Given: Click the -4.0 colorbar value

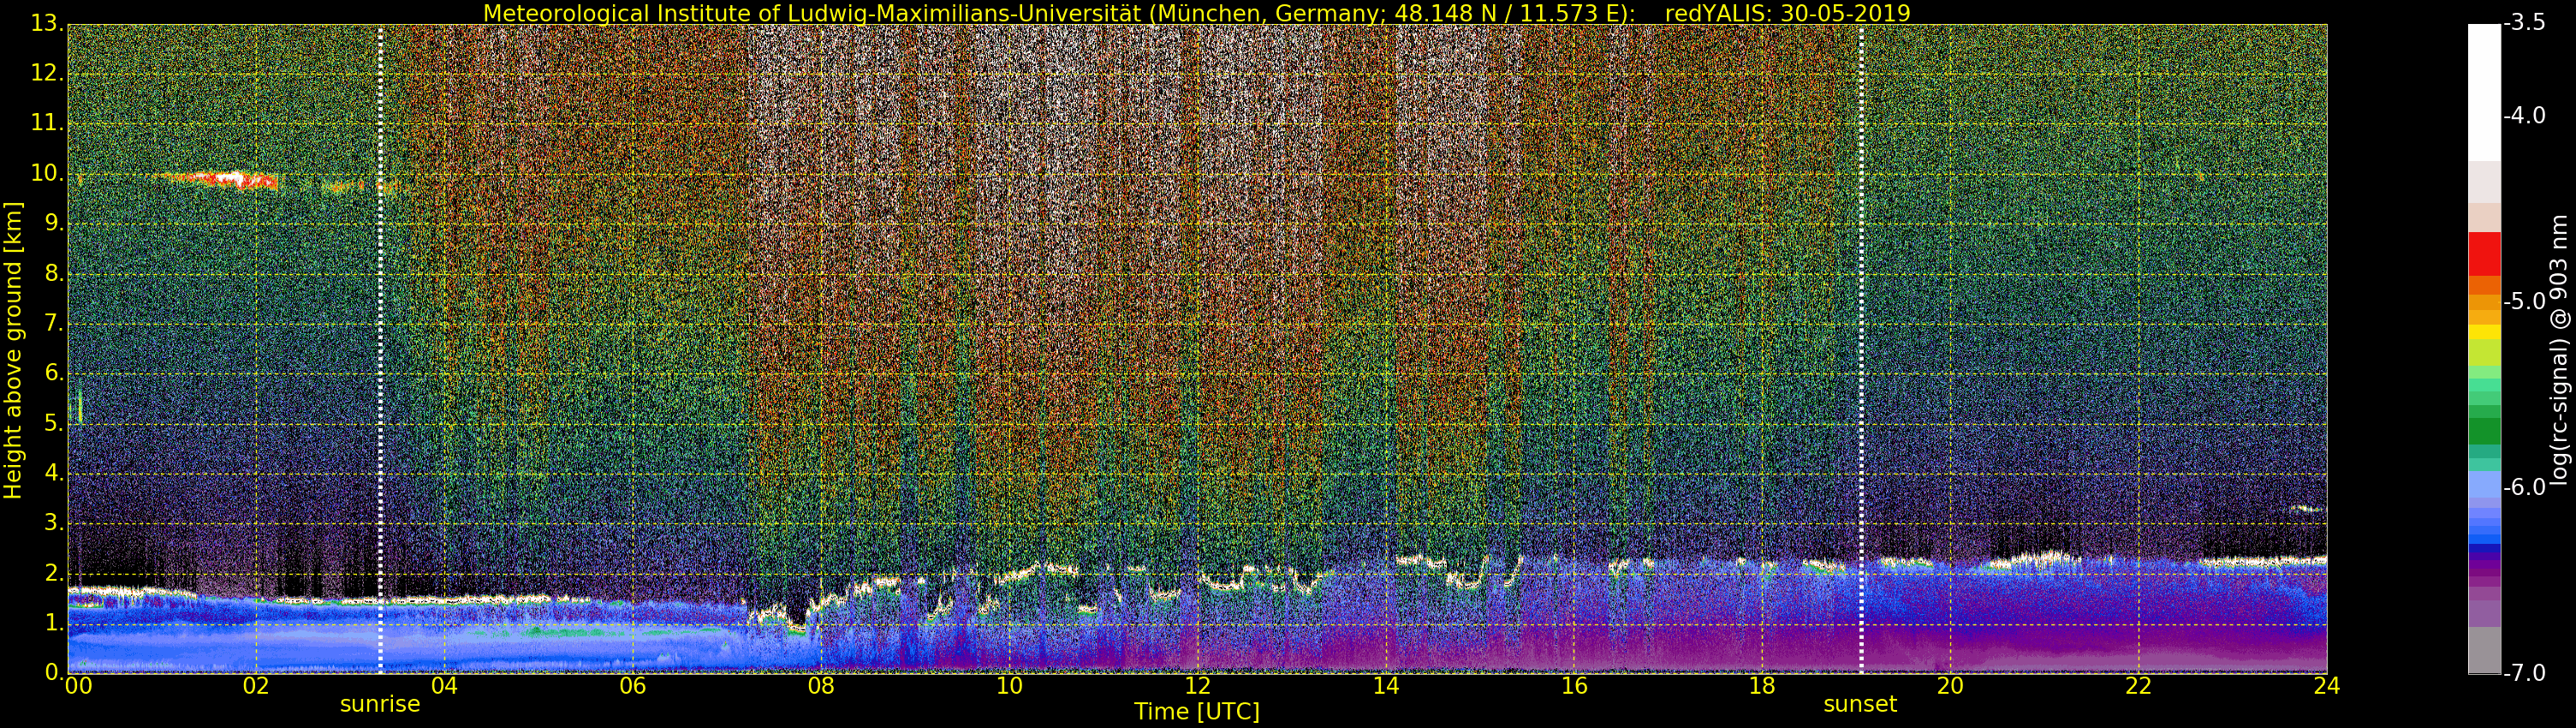Looking at the screenshot, I should click(2525, 115).
